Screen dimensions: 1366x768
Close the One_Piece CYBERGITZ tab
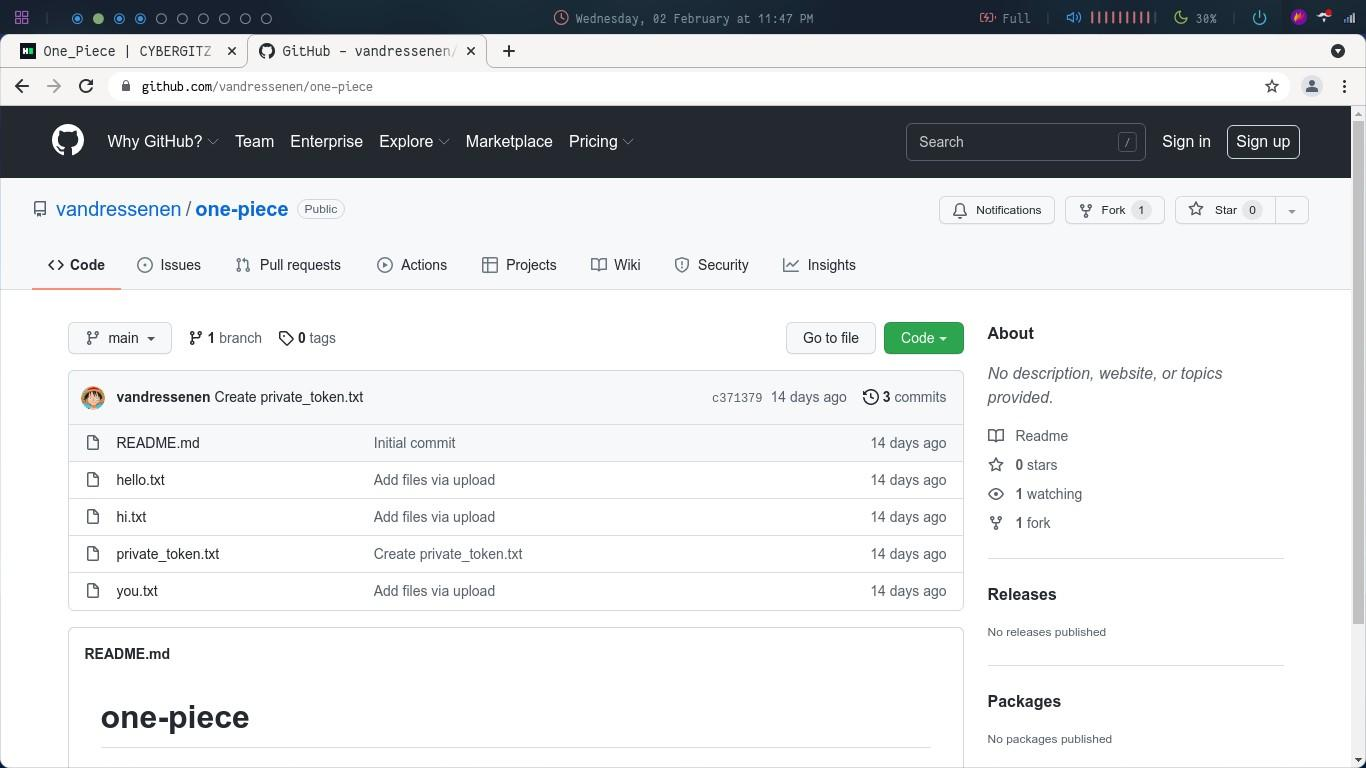232,51
